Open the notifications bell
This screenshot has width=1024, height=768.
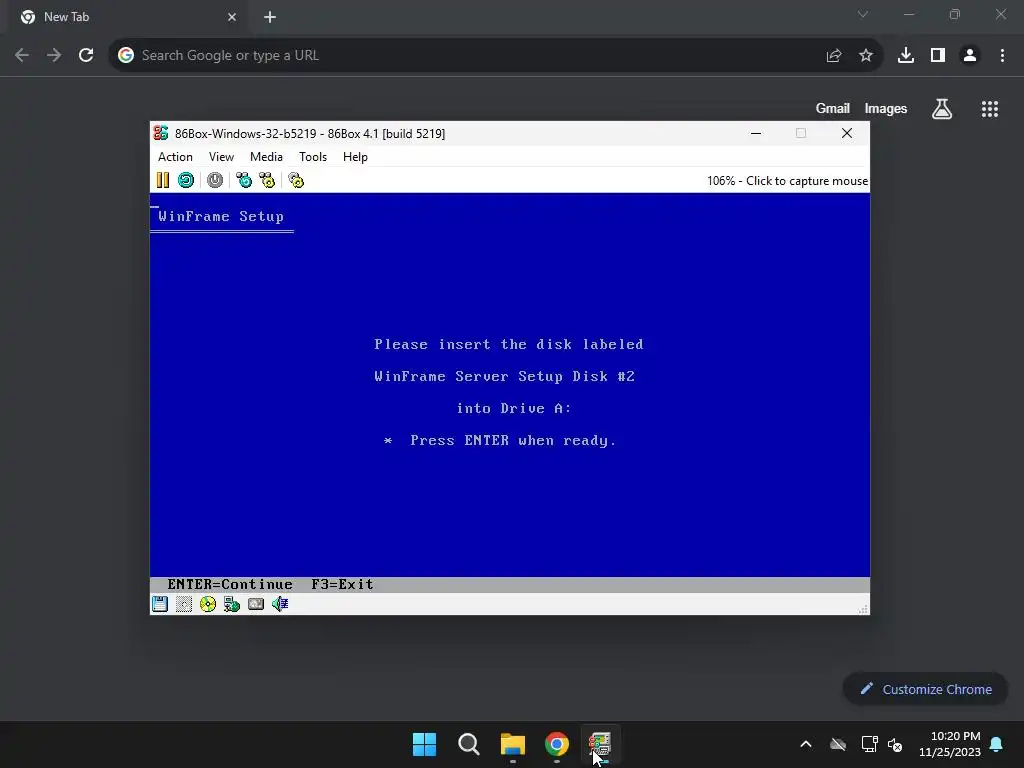coord(997,744)
